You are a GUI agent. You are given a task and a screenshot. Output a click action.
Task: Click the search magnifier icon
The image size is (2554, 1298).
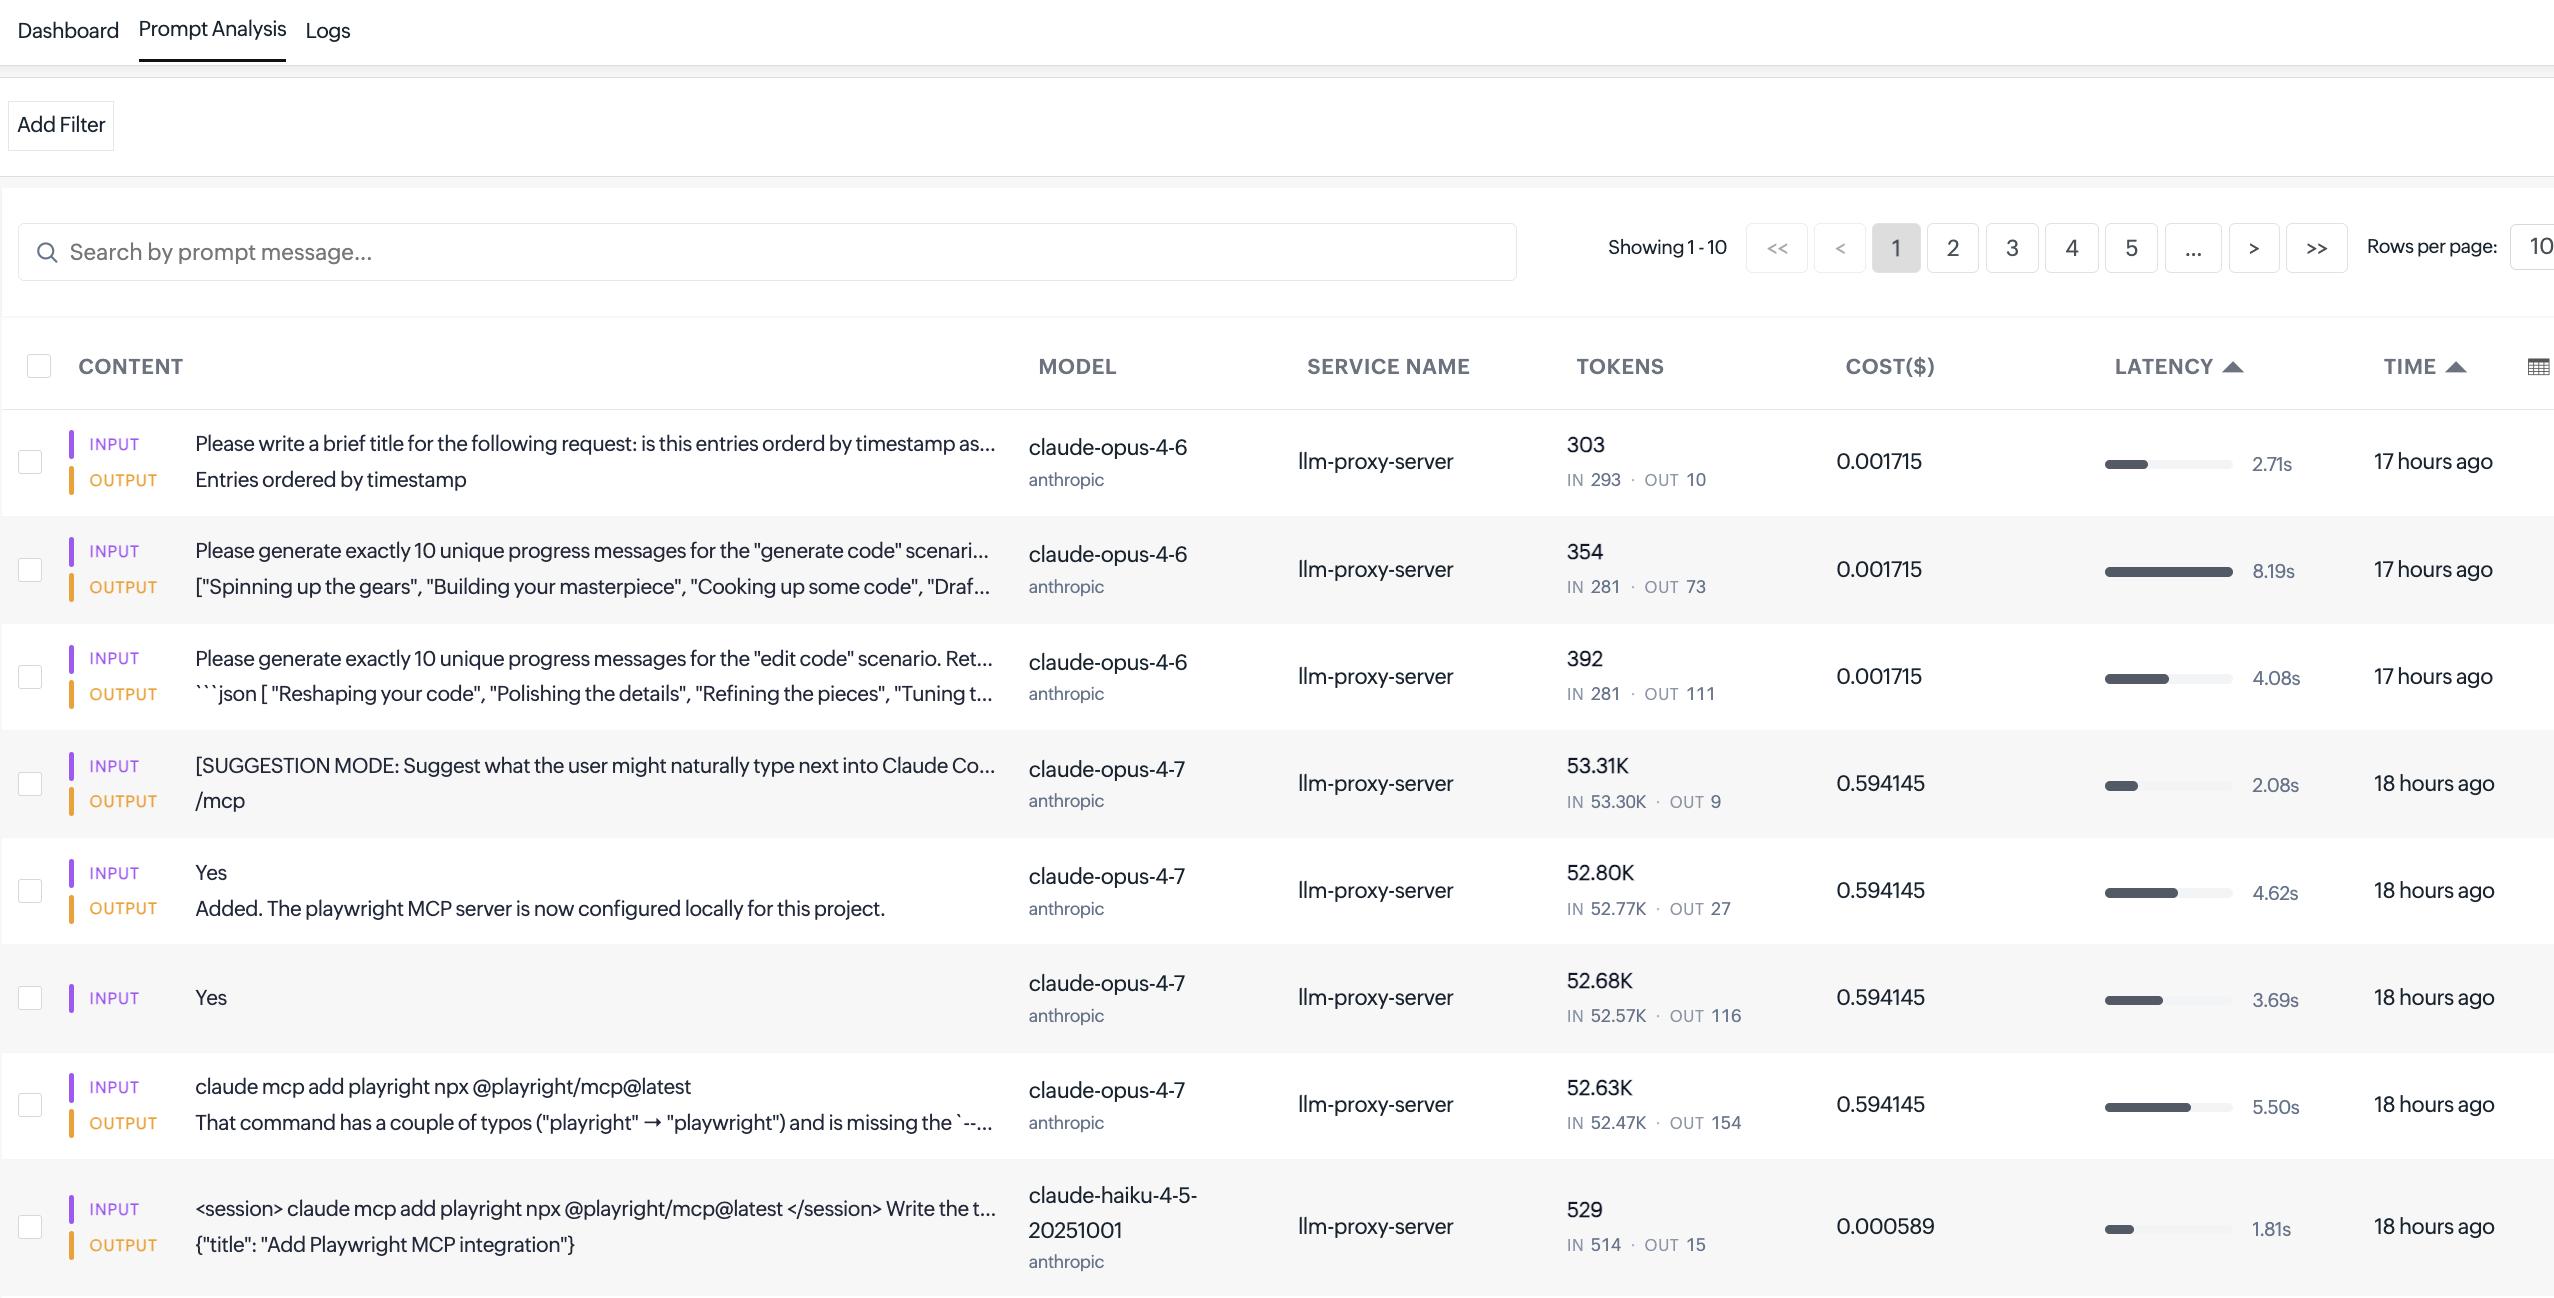(47, 252)
